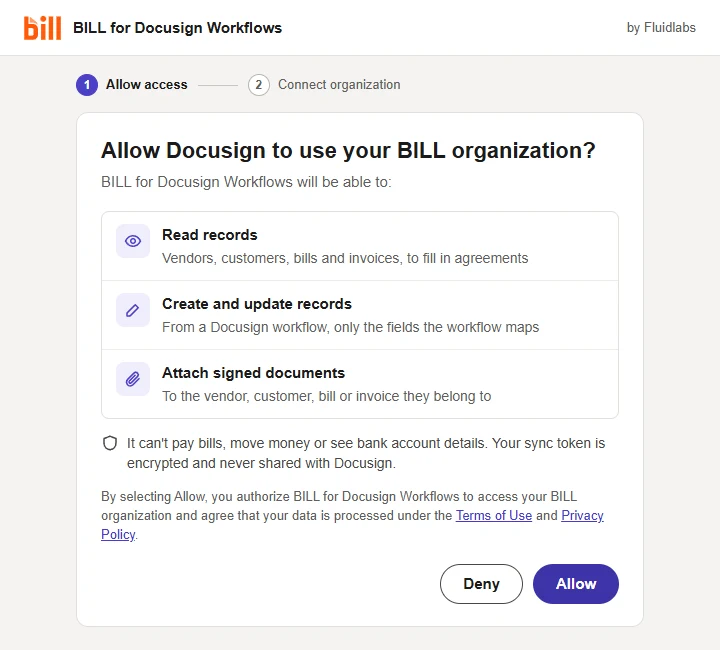Click the 'Read records' permission title

point(209,235)
